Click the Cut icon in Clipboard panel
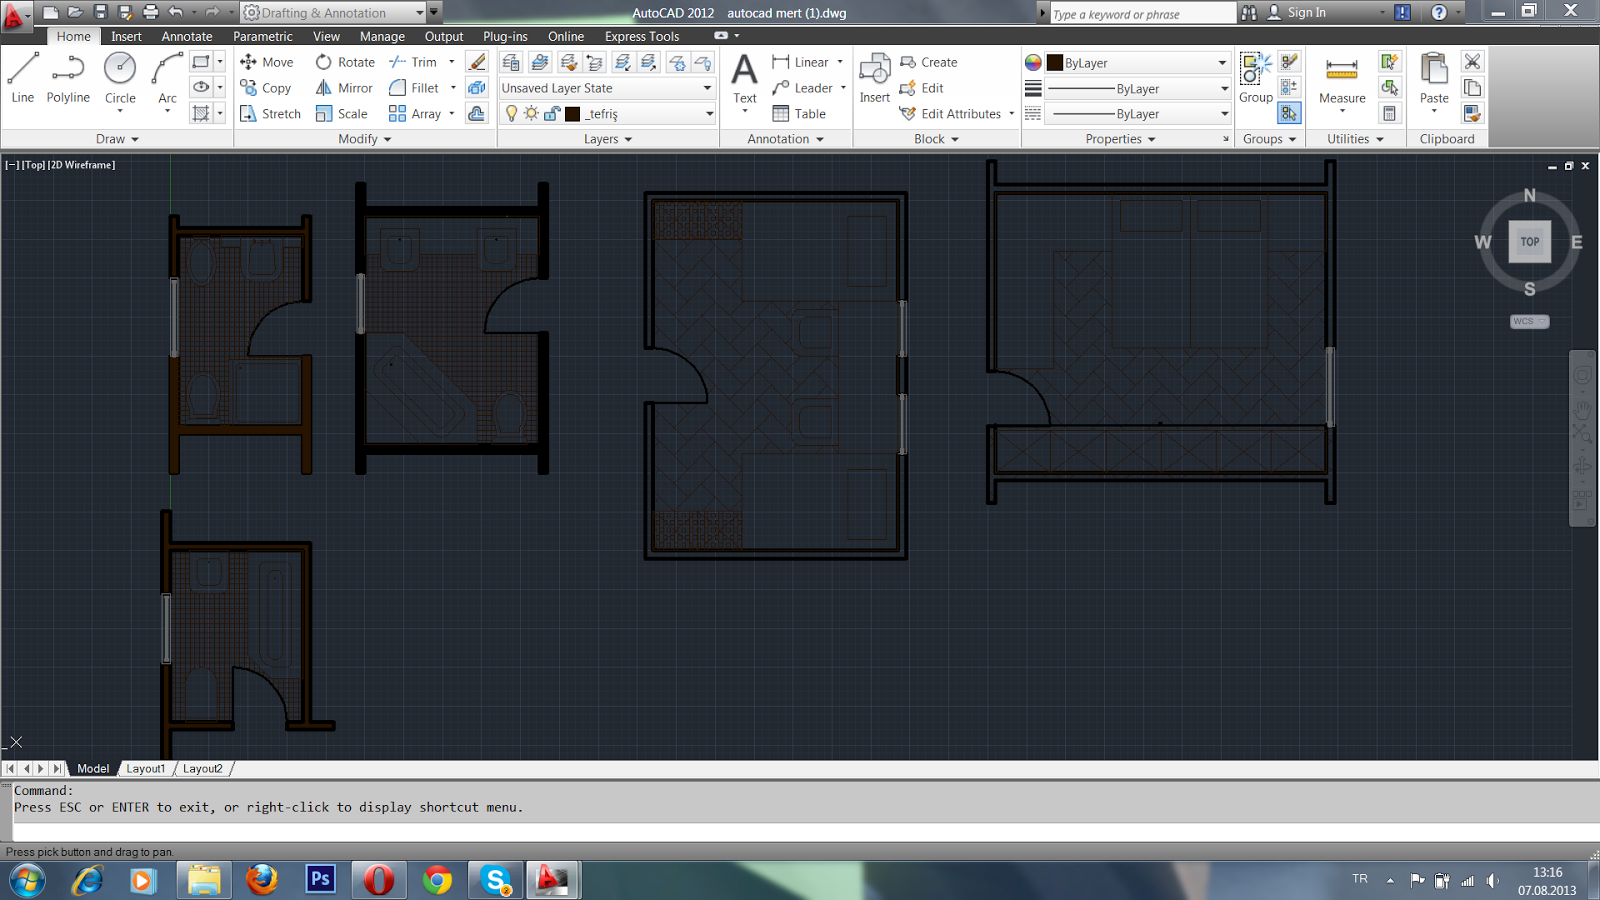 (1472, 62)
